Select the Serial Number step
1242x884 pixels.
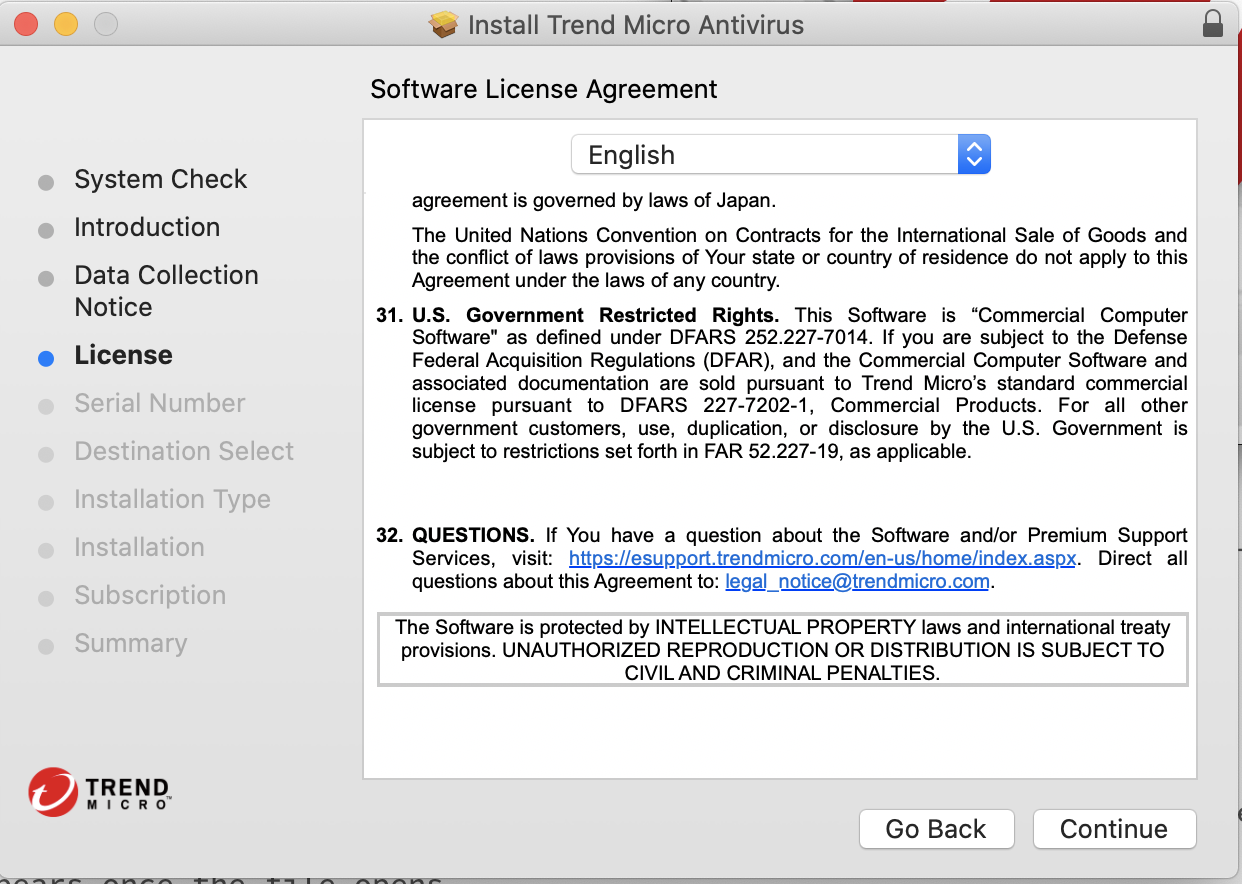(159, 403)
